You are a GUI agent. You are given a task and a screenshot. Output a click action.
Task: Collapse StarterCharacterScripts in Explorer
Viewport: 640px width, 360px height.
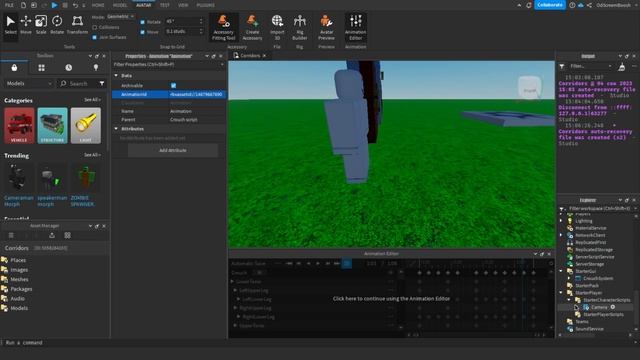click(x=569, y=300)
